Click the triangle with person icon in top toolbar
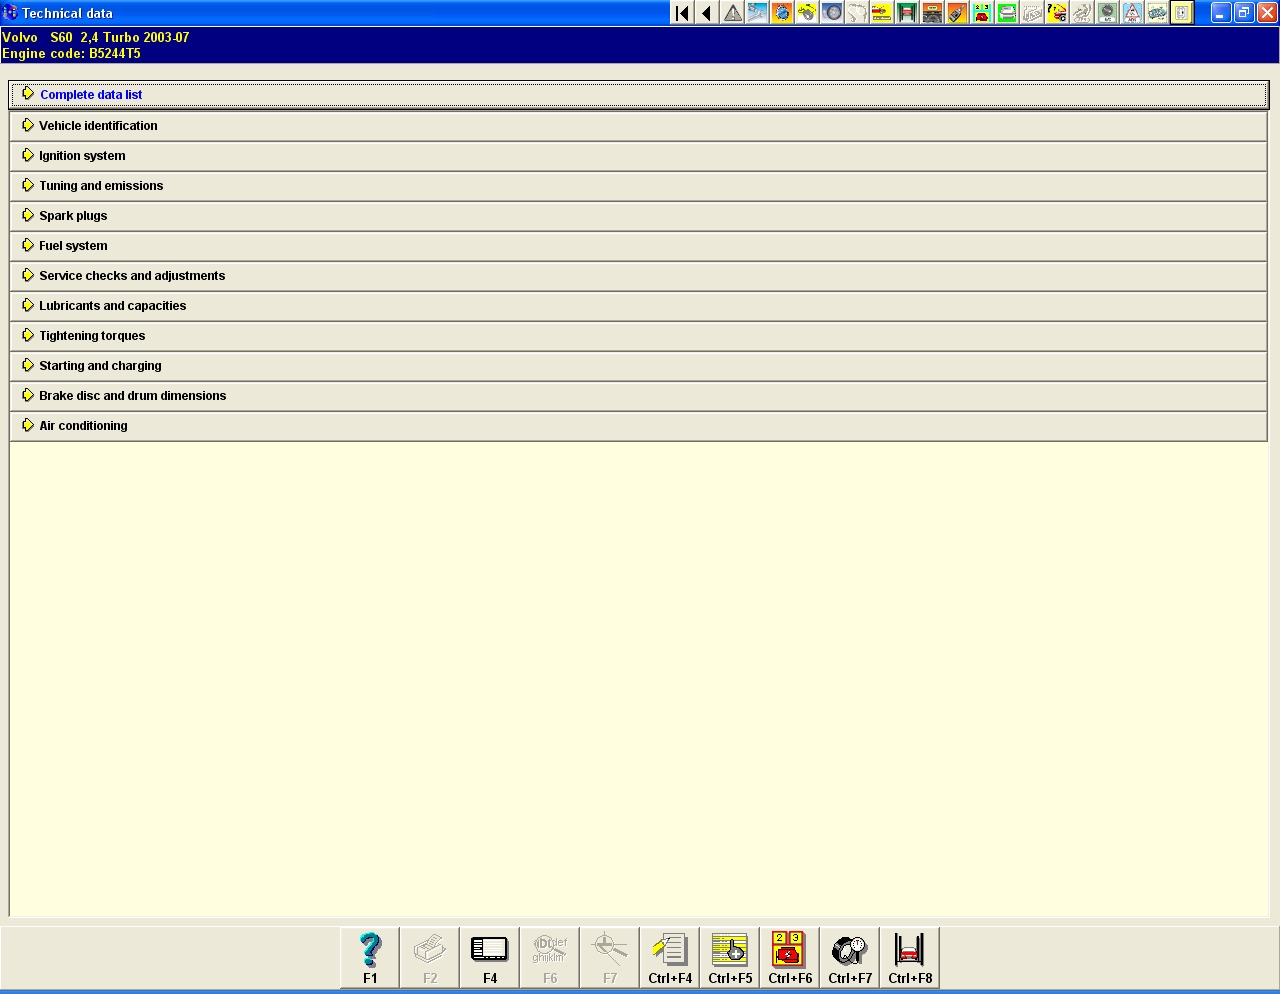This screenshot has height=994, width=1280. tap(1132, 13)
